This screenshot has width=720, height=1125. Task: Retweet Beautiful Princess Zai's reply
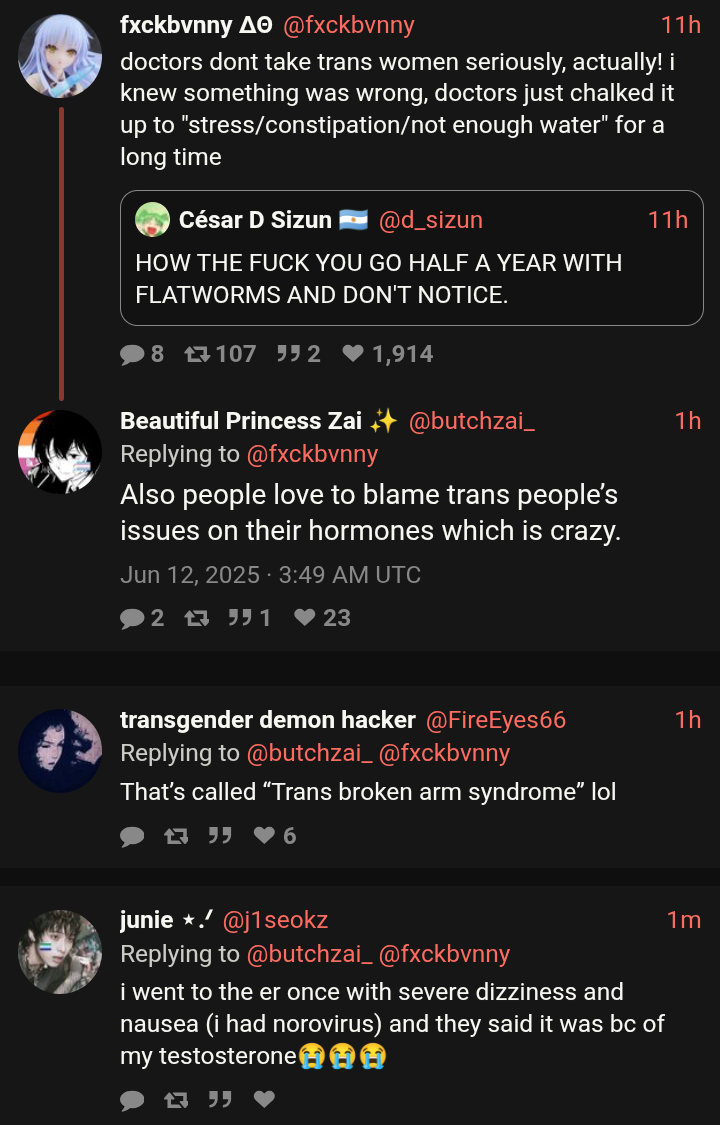point(196,618)
